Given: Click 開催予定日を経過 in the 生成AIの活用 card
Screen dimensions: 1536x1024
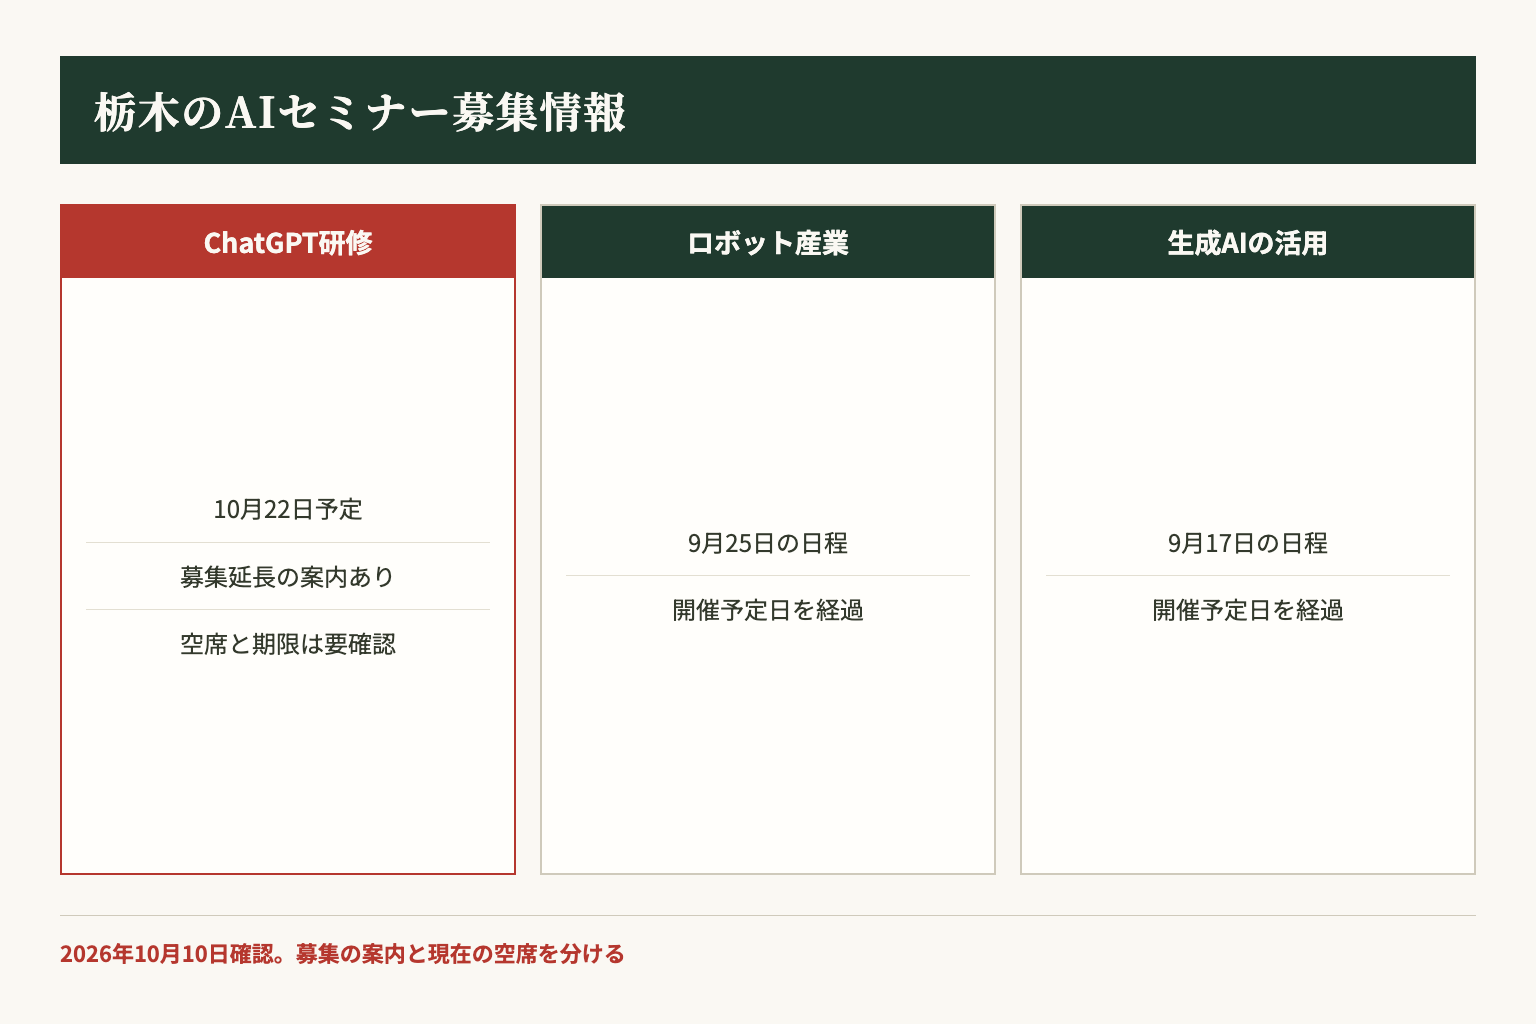Looking at the screenshot, I should tap(1248, 610).
